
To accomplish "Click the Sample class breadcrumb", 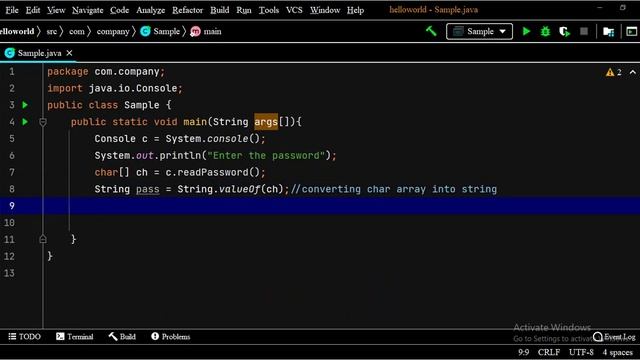I will pos(160,31).
